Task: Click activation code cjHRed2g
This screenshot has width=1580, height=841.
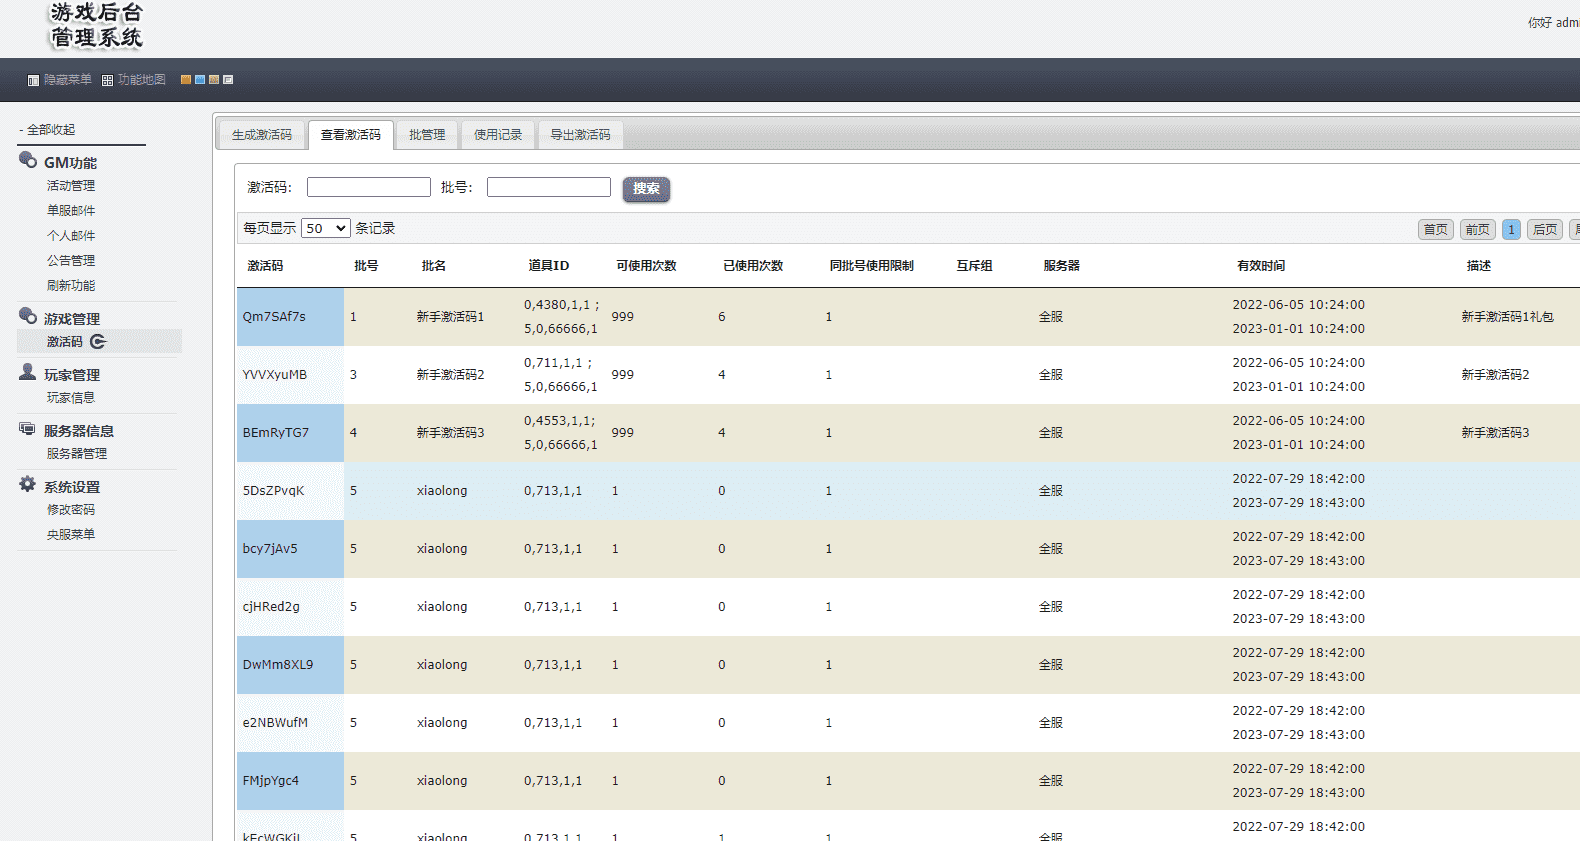Action: click(x=271, y=607)
